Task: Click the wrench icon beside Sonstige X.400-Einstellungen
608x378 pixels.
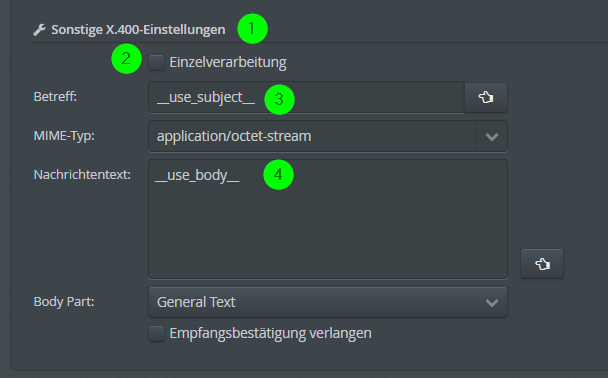Action: click(40, 30)
